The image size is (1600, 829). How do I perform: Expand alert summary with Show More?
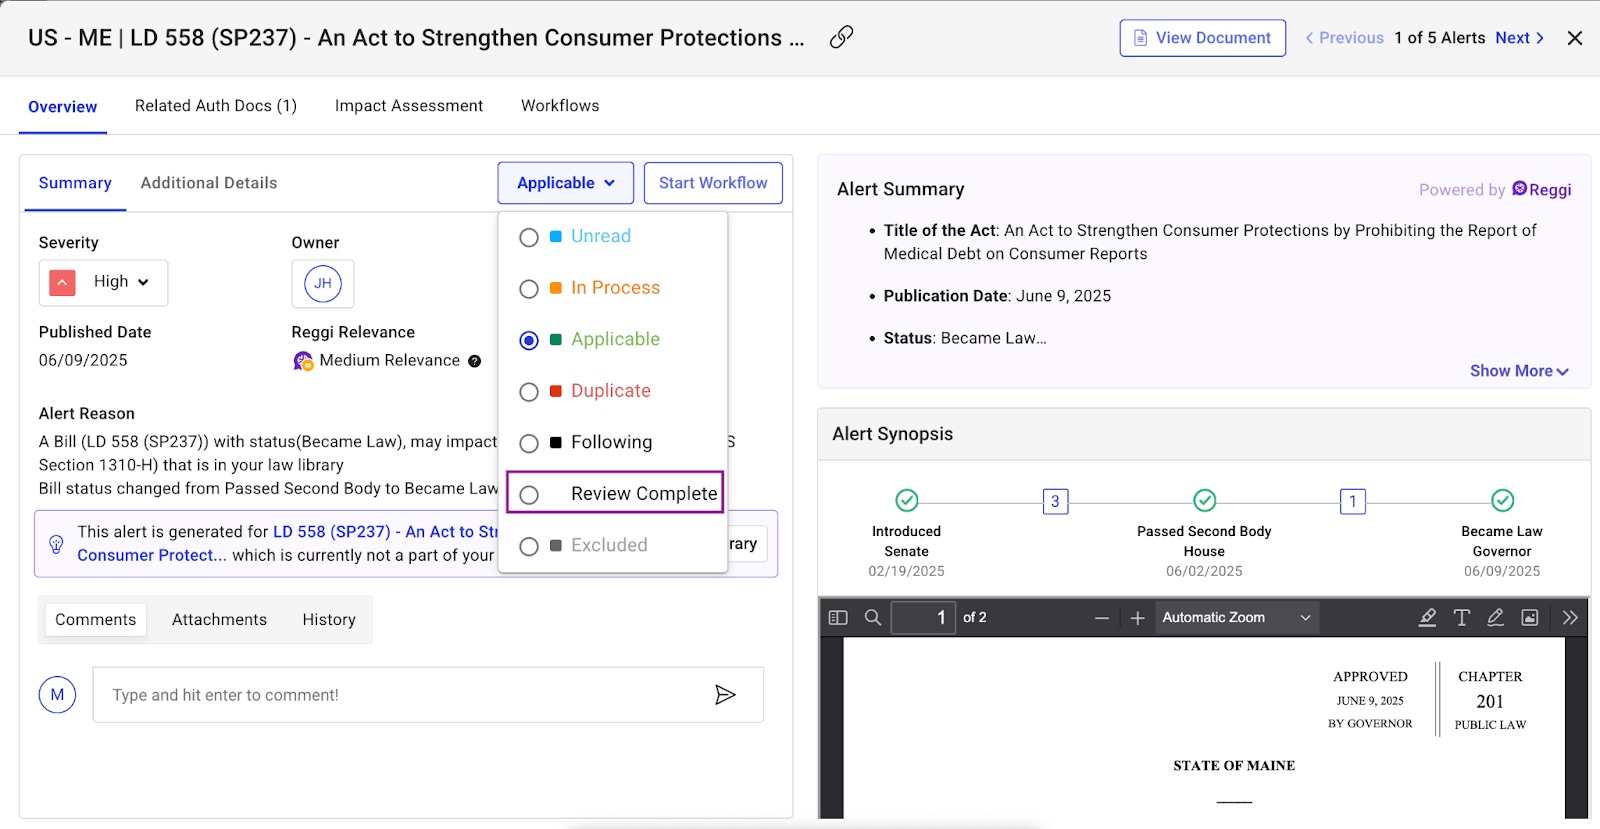[1518, 371]
